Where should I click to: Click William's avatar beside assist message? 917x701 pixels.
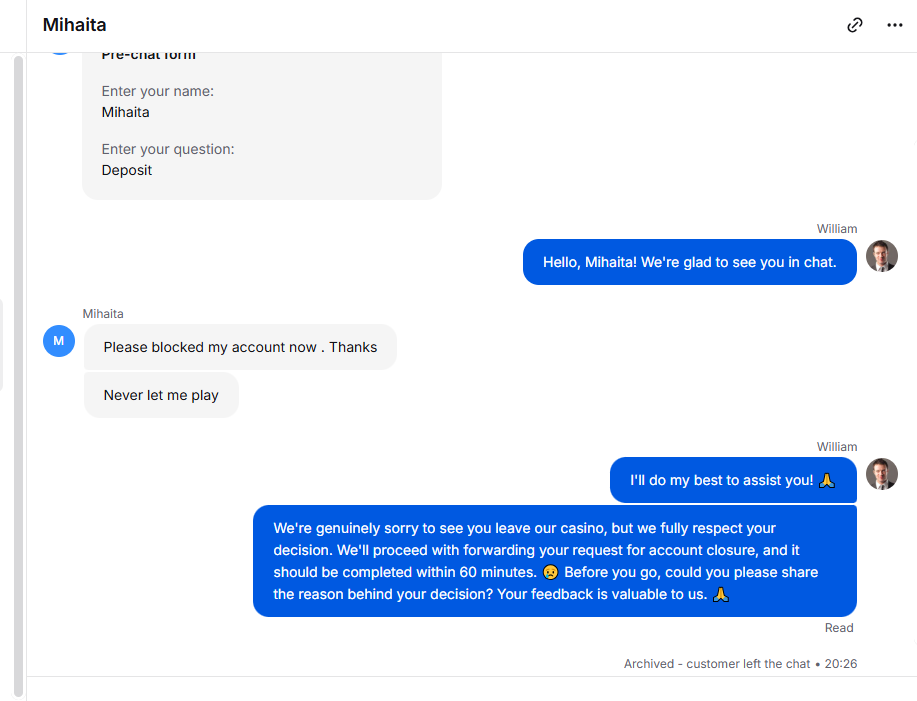pos(881,474)
